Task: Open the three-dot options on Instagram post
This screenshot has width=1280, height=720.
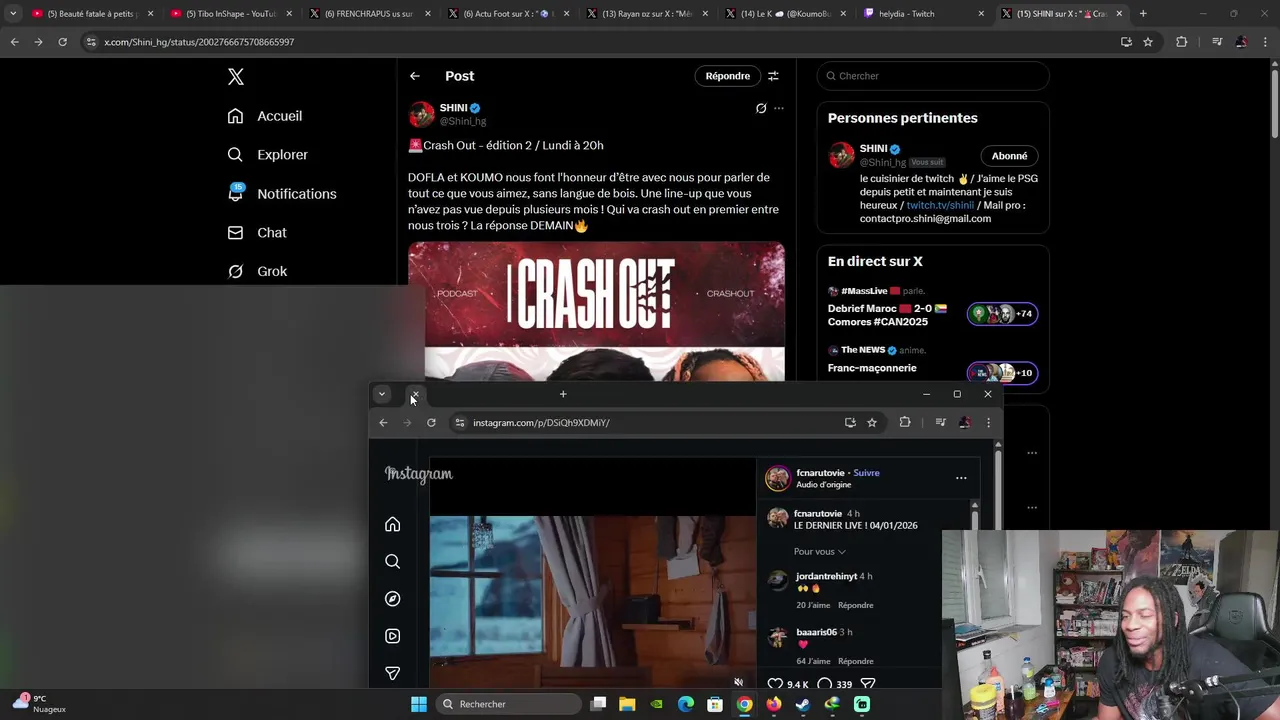Action: [961, 478]
